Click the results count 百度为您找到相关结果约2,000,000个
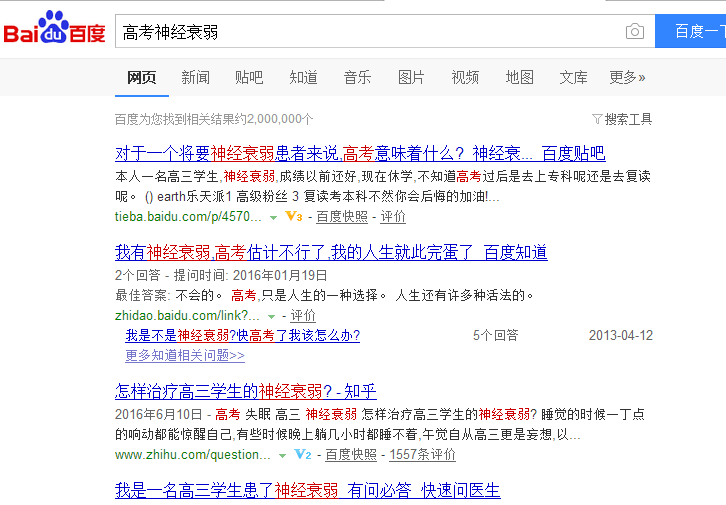Viewport: 726px width, 505px height. [x=214, y=119]
